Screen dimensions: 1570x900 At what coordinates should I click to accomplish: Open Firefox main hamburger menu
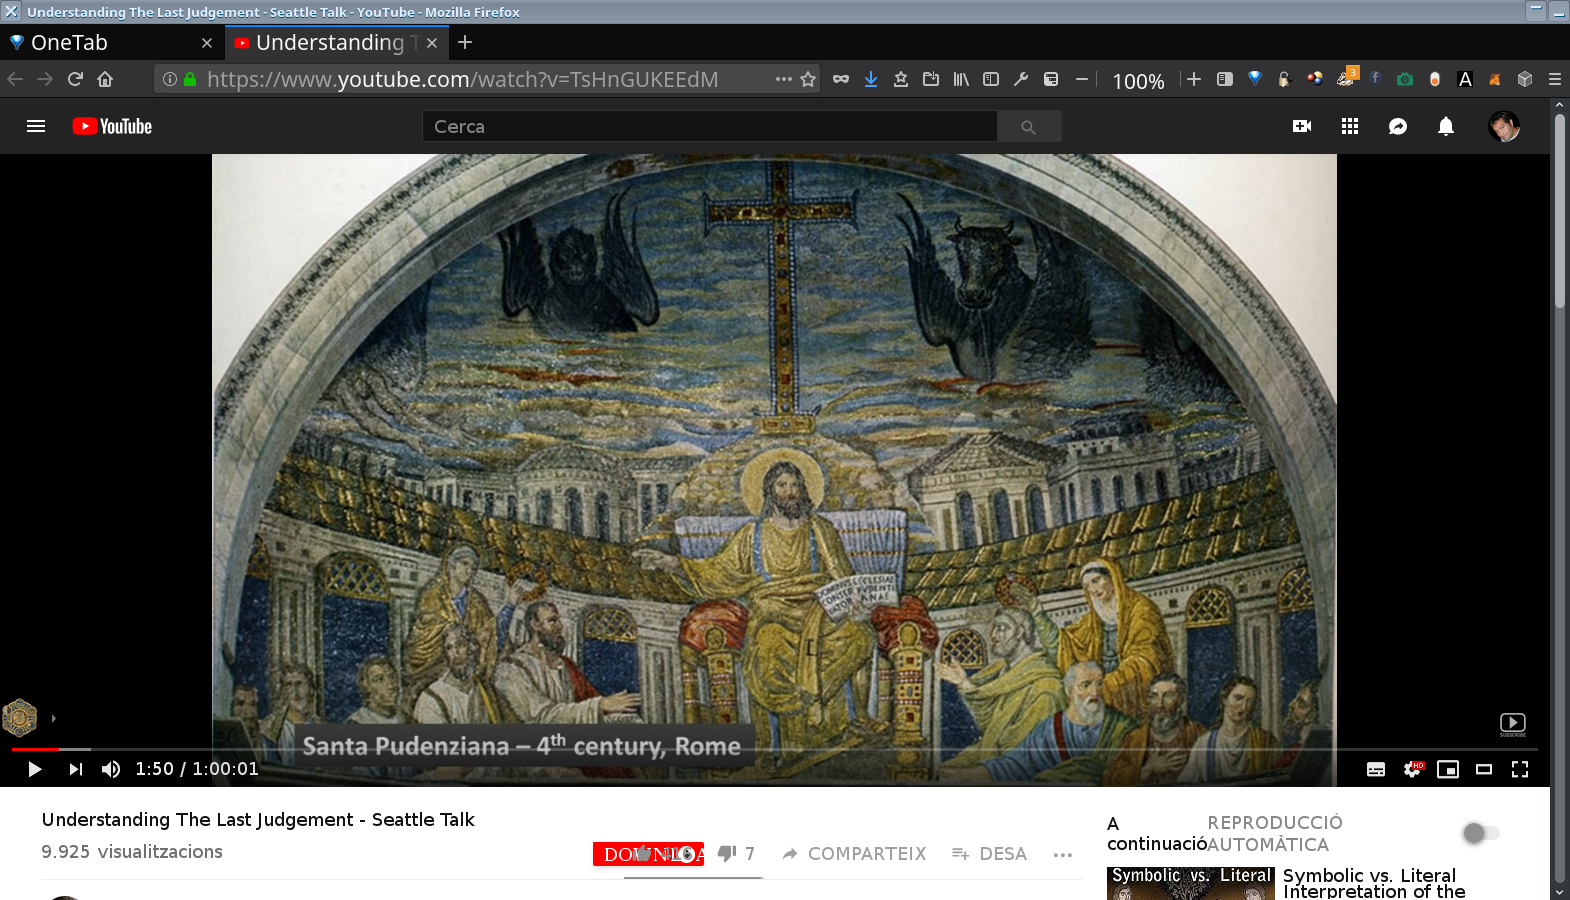(x=1555, y=79)
